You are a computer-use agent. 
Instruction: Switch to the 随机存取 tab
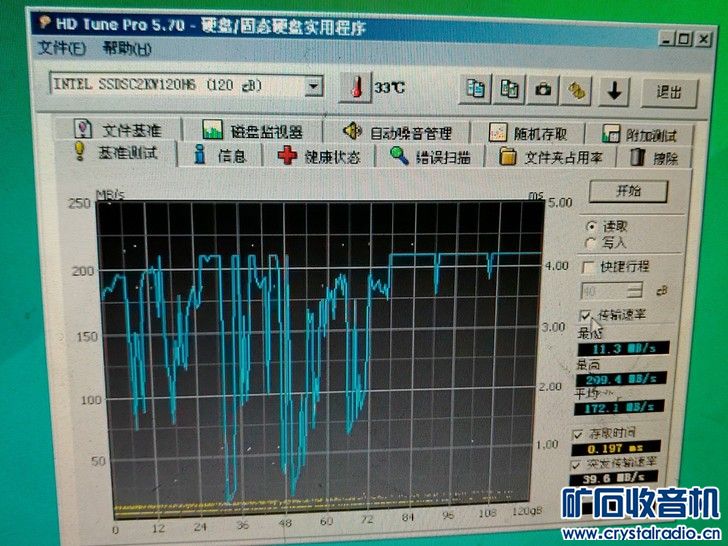pos(528,134)
